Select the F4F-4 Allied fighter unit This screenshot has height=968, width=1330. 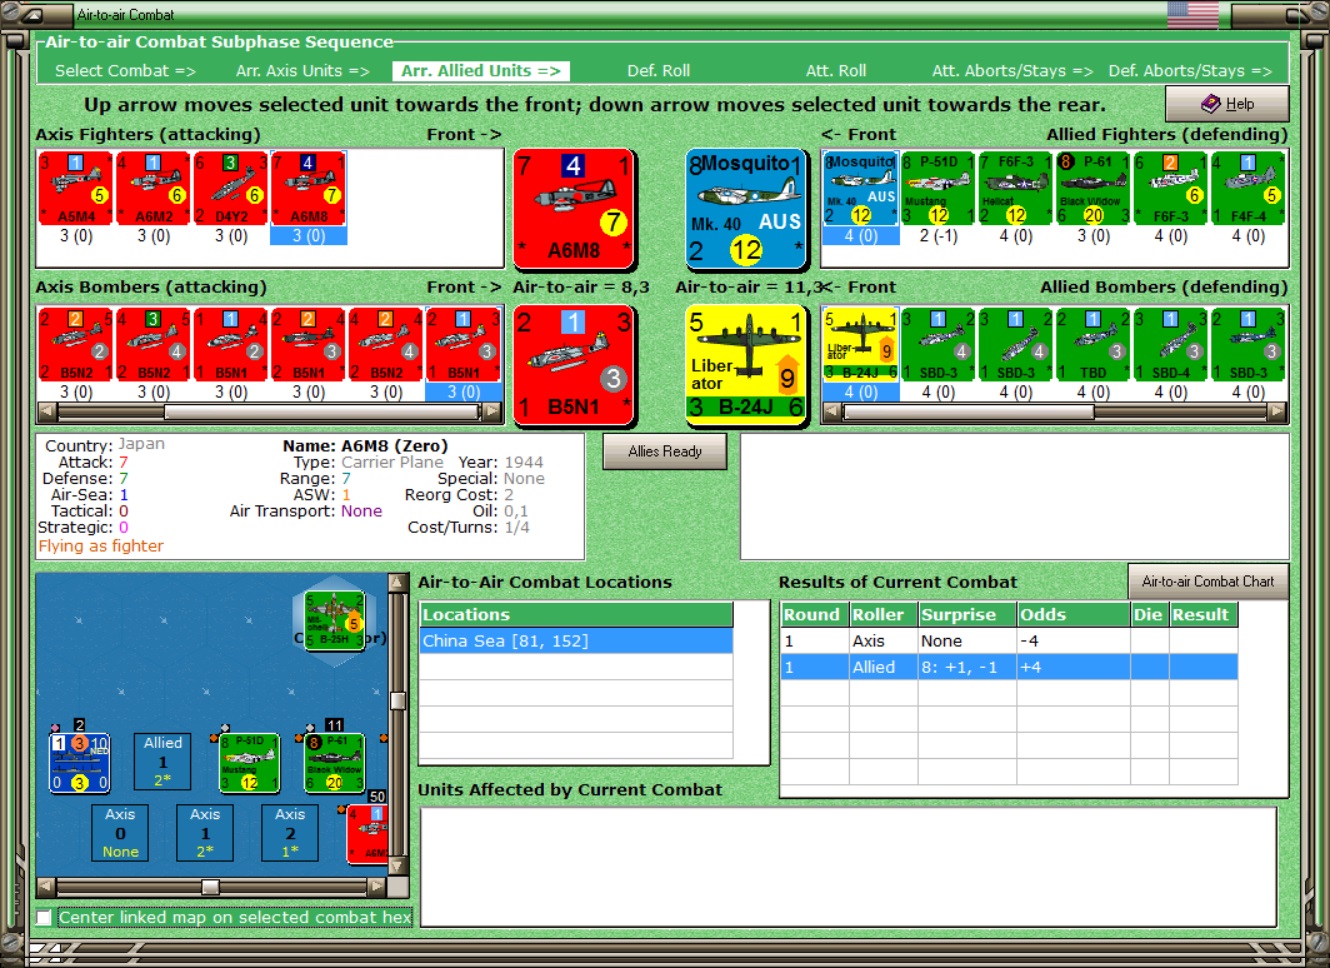[x=1248, y=188]
